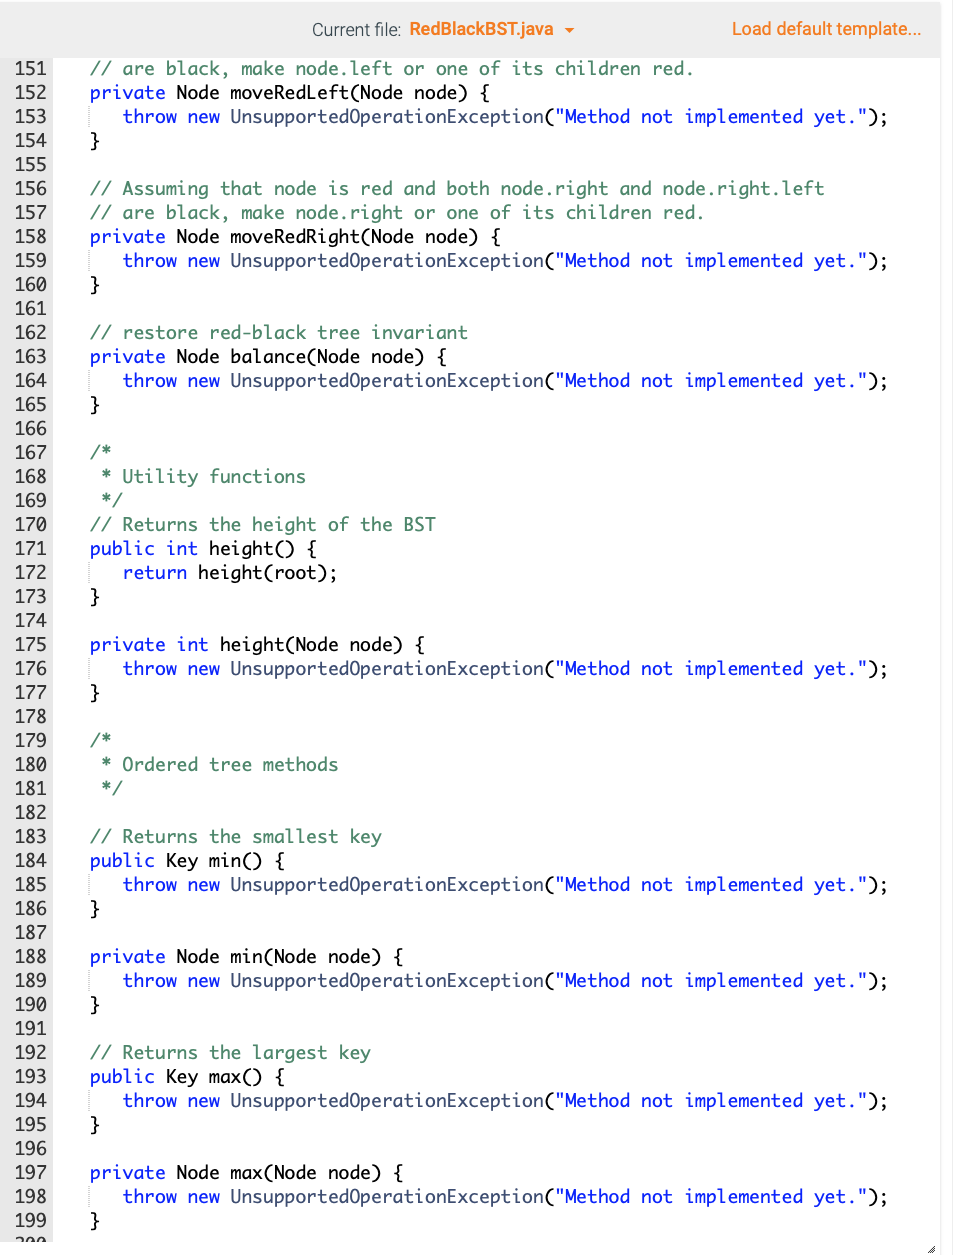Click line number 184 in the gutter
This screenshot has height=1255, width=953.
tap(31, 861)
